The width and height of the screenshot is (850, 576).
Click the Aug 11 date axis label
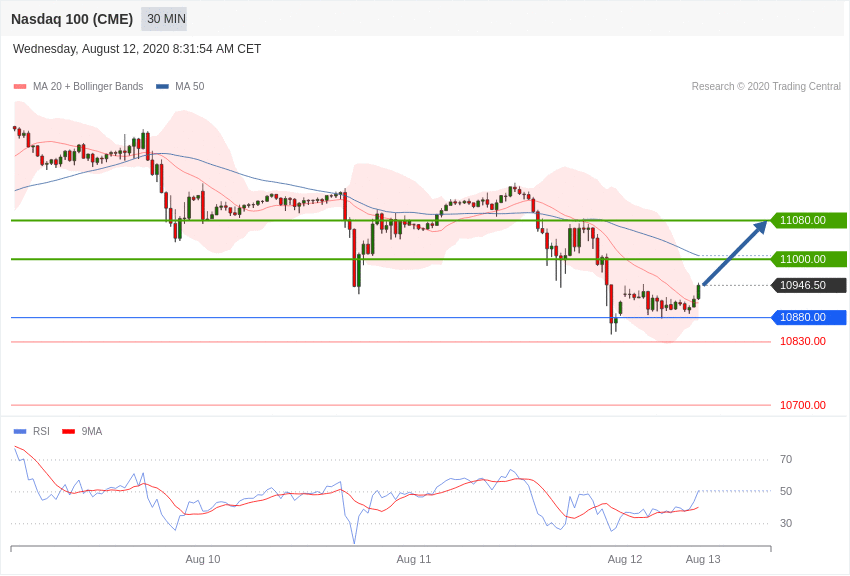coord(414,559)
